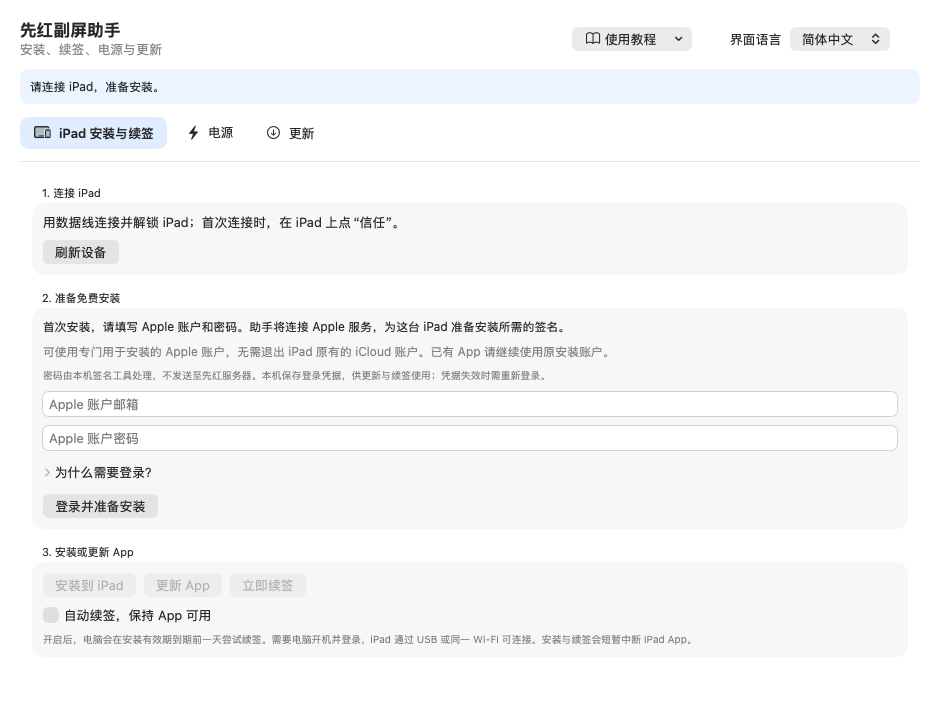Click the 立即续签 button

267,585
